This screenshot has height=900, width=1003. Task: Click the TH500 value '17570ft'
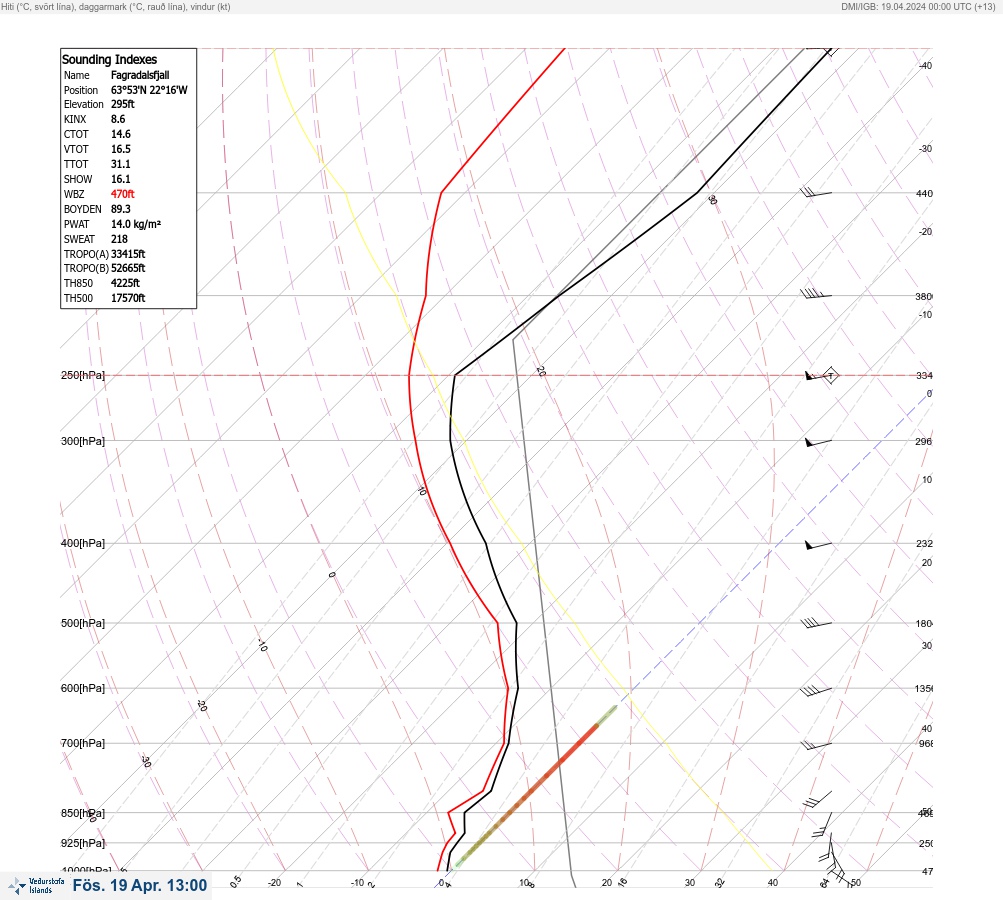tap(128, 298)
